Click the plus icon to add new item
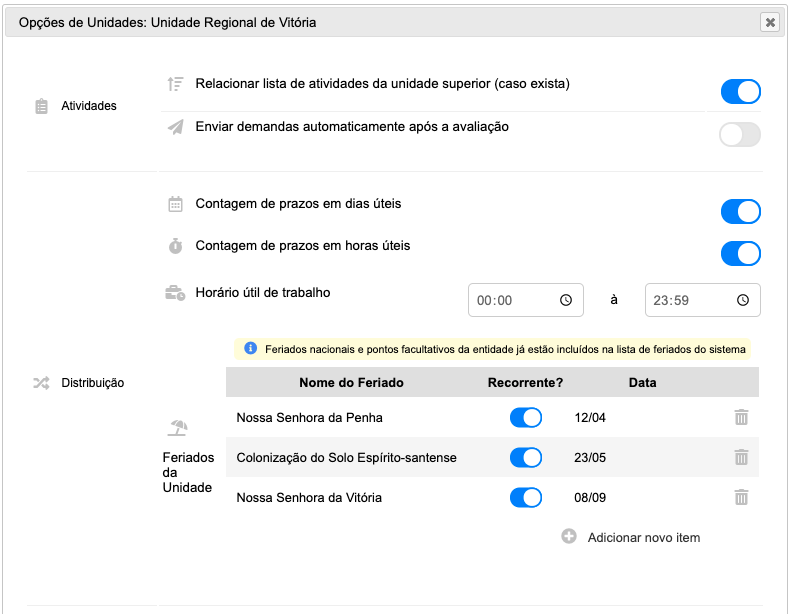Image resolution: width=793 pixels, height=614 pixels. tap(569, 536)
